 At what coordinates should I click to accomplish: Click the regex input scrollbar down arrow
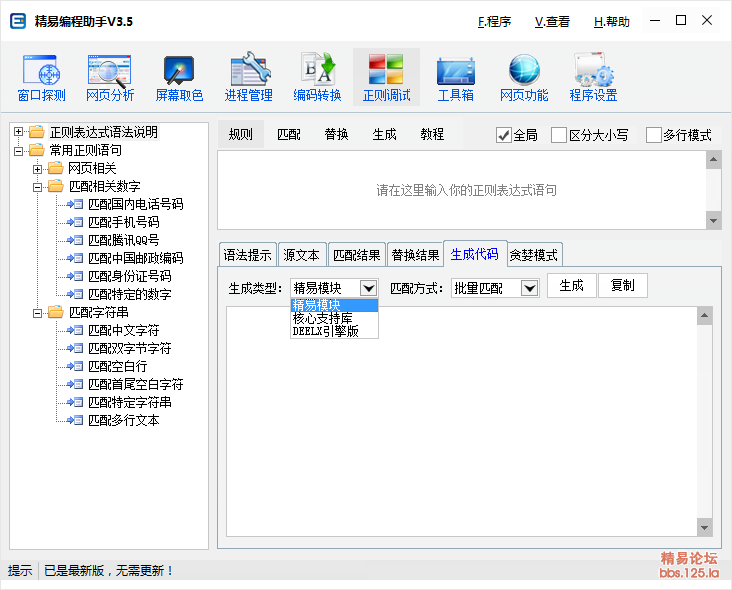click(x=713, y=220)
